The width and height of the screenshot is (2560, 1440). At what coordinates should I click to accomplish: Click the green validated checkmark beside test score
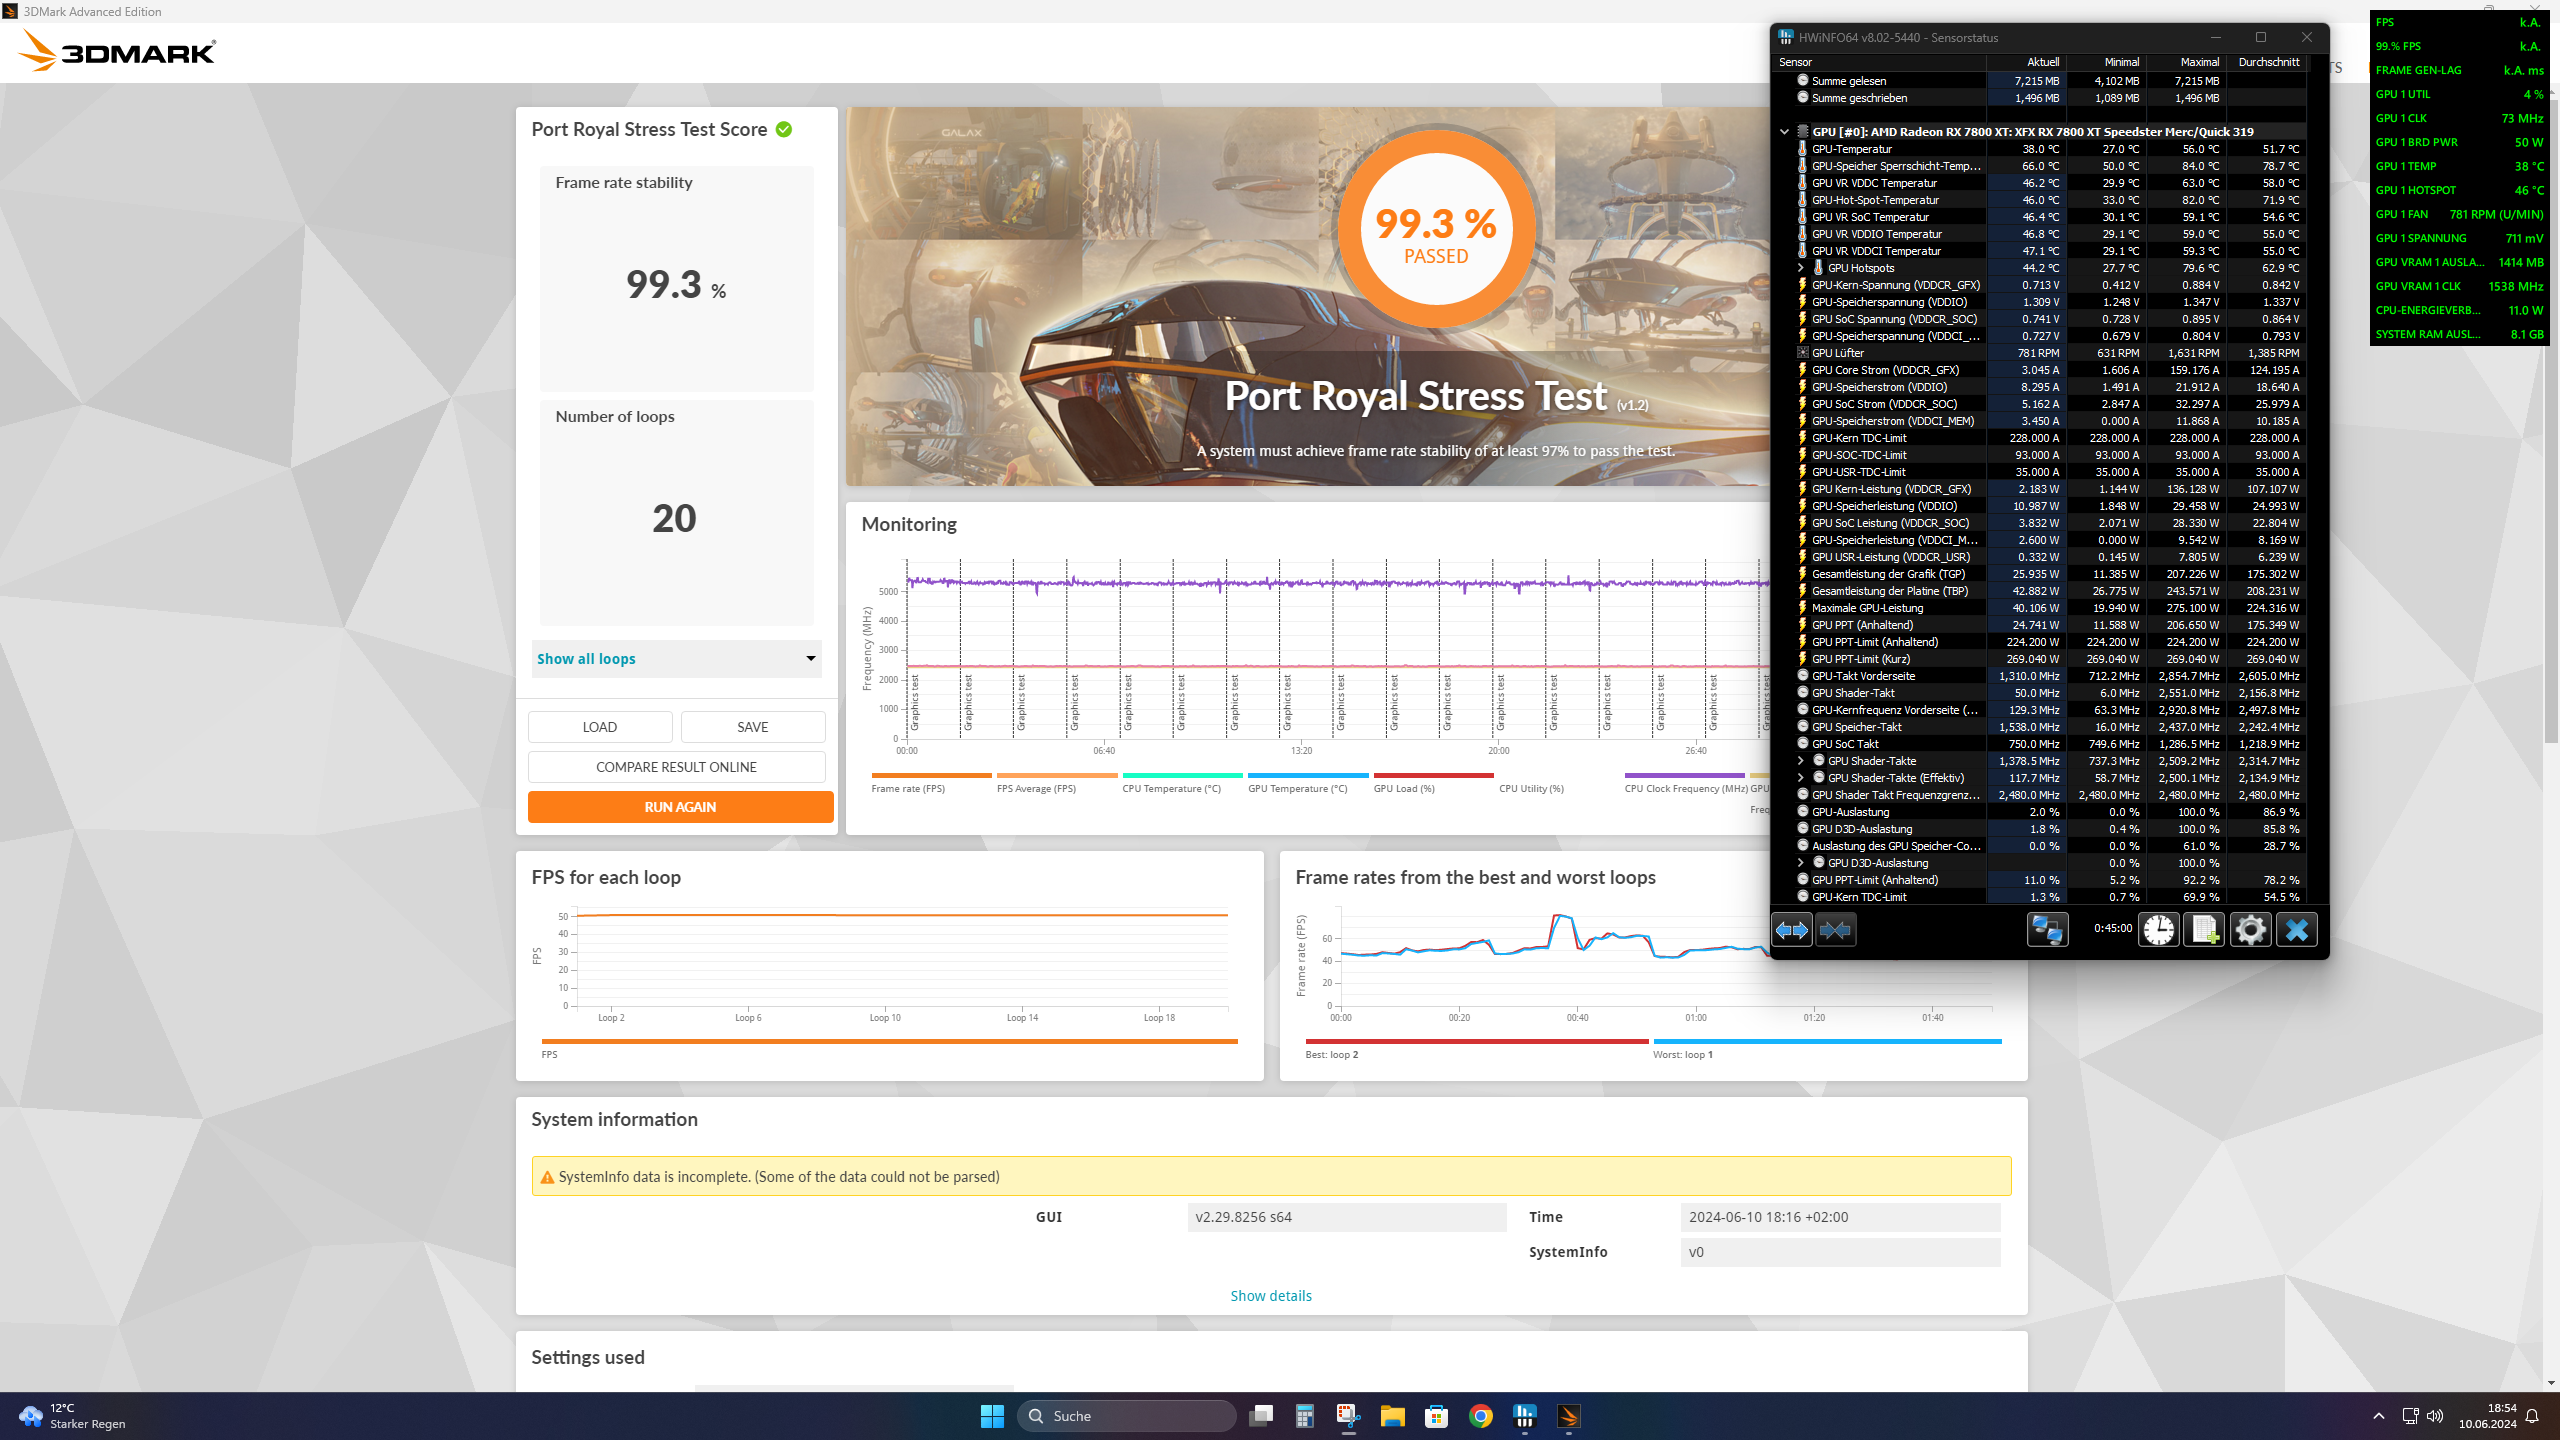click(x=784, y=129)
